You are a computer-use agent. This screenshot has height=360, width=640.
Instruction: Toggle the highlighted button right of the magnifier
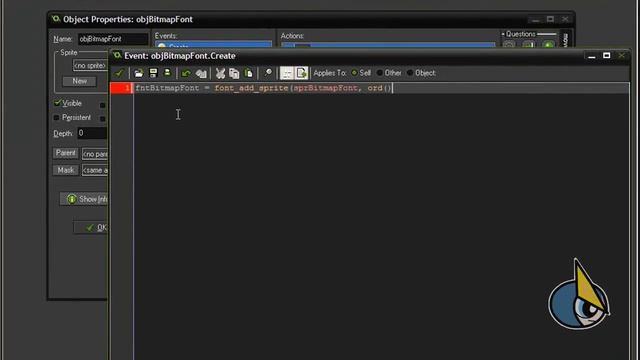click(287, 73)
